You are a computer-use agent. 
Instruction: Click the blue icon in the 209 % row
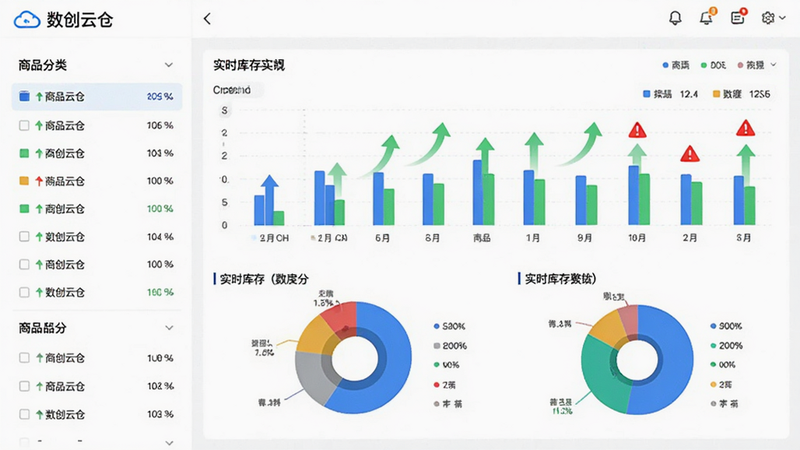point(24,96)
